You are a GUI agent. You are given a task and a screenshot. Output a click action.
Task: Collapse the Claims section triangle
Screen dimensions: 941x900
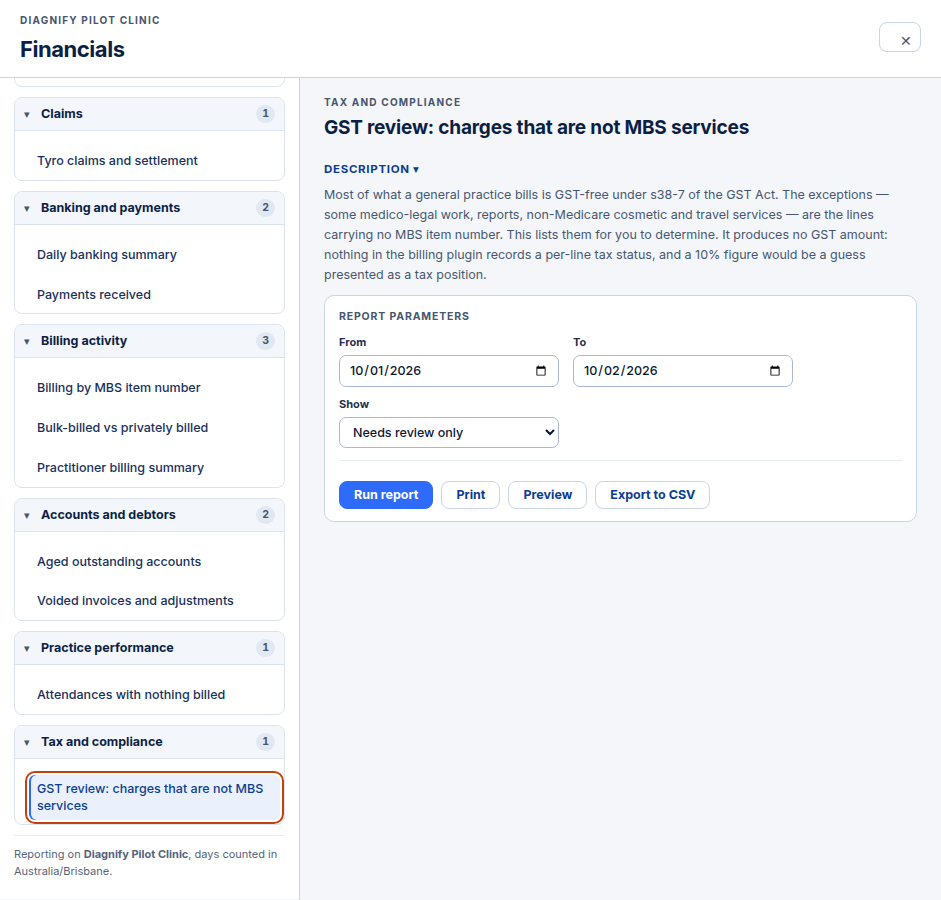coord(27,115)
